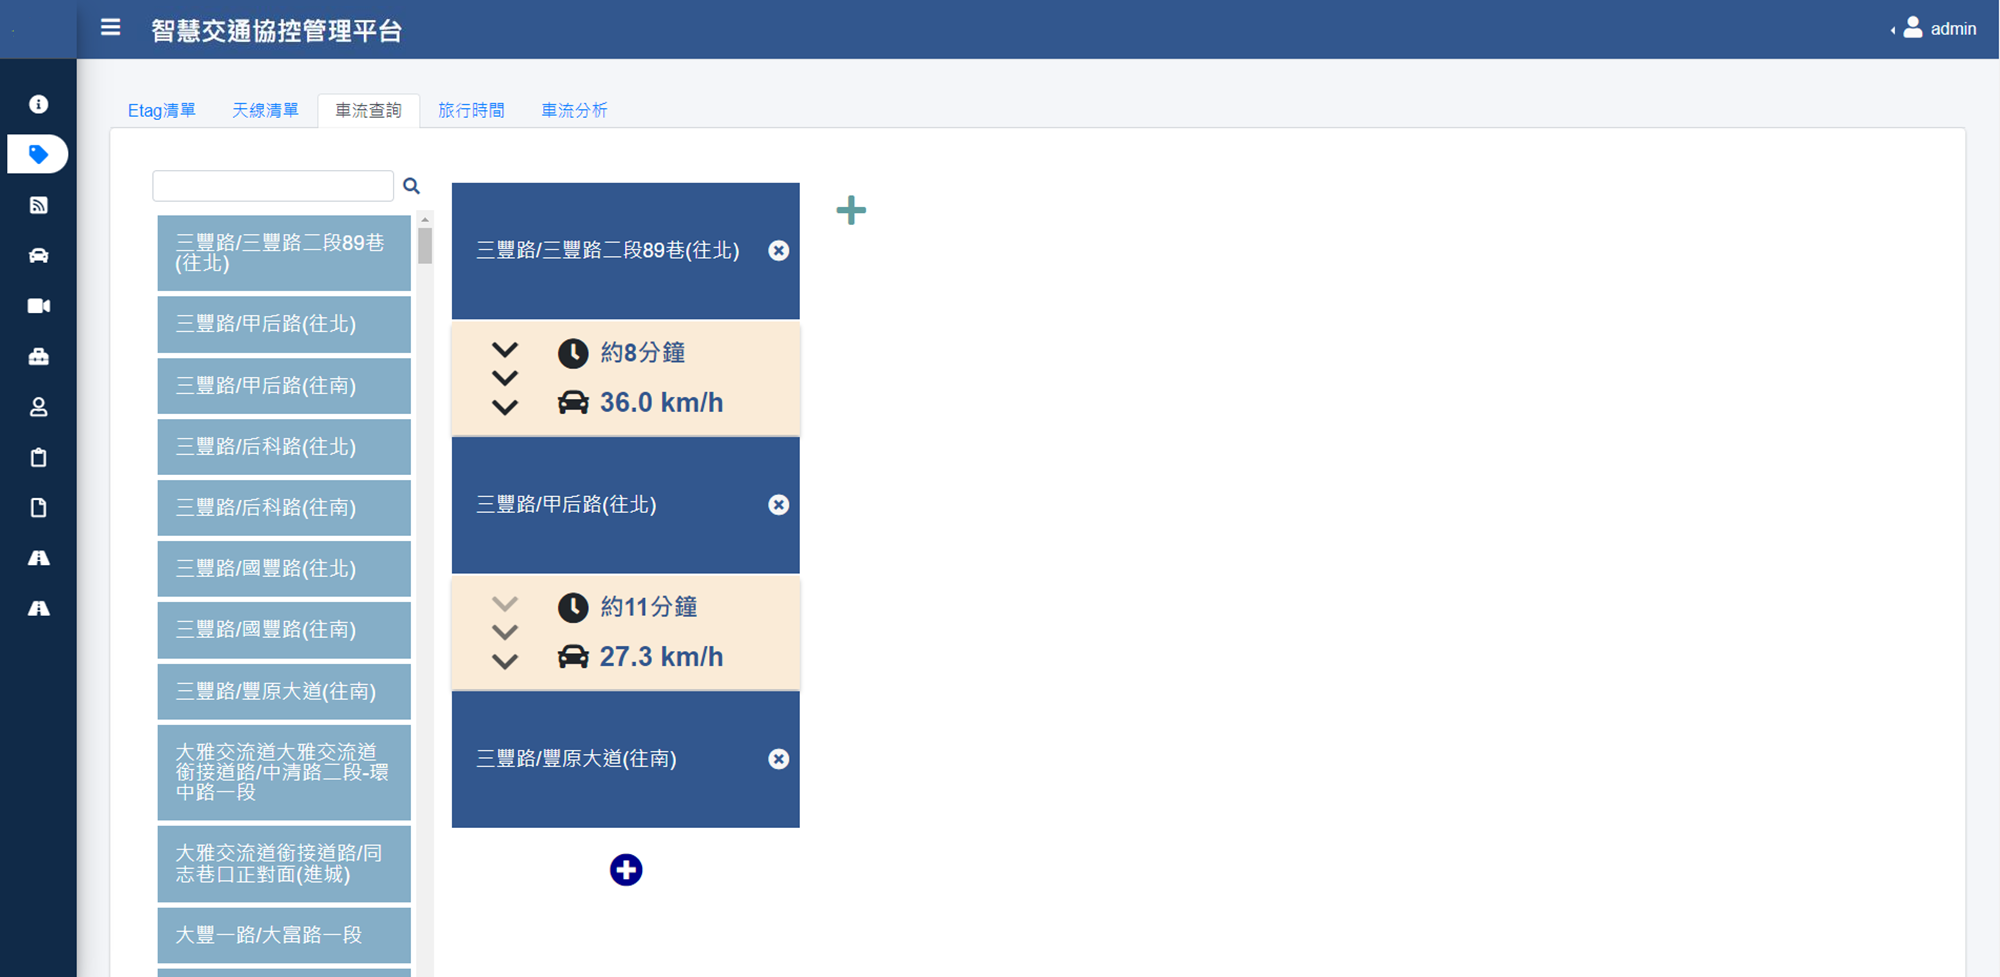Viewport: 2000px width, 977px height.
Task: Select 三豐路/國豐路(往南) in the list
Action: click(x=284, y=630)
